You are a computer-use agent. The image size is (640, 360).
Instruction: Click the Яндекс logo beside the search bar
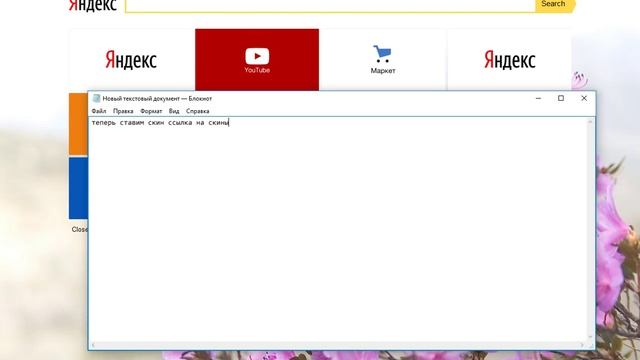(x=93, y=5)
